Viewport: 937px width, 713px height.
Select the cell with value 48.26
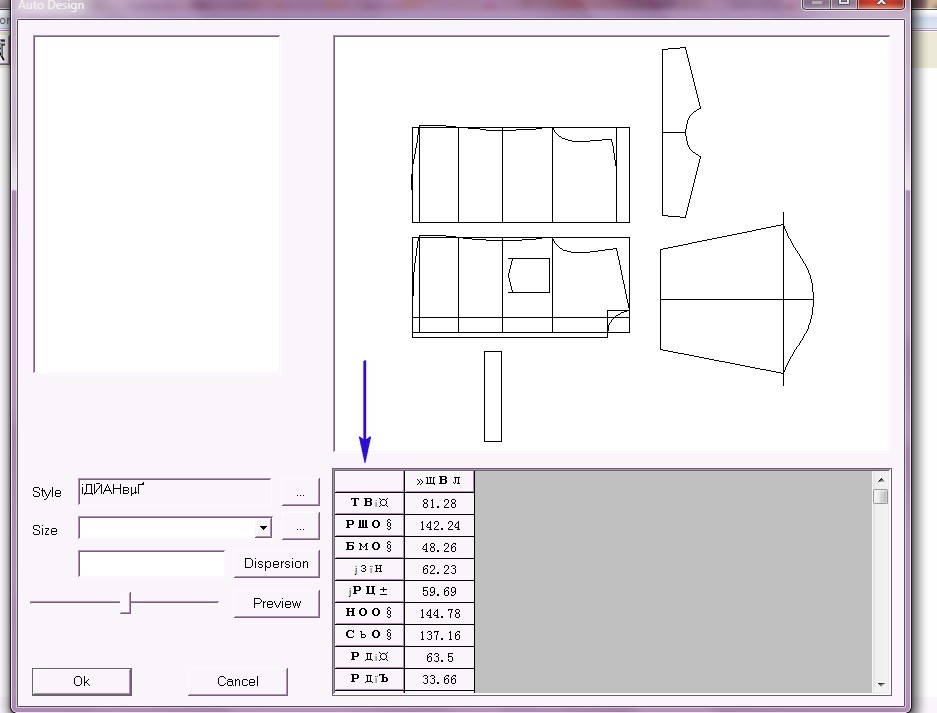(439, 547)
